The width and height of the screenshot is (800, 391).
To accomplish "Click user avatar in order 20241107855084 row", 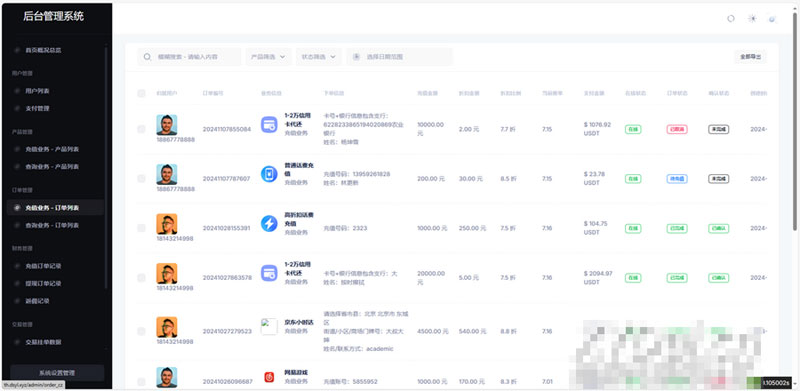I will point(167,125).
